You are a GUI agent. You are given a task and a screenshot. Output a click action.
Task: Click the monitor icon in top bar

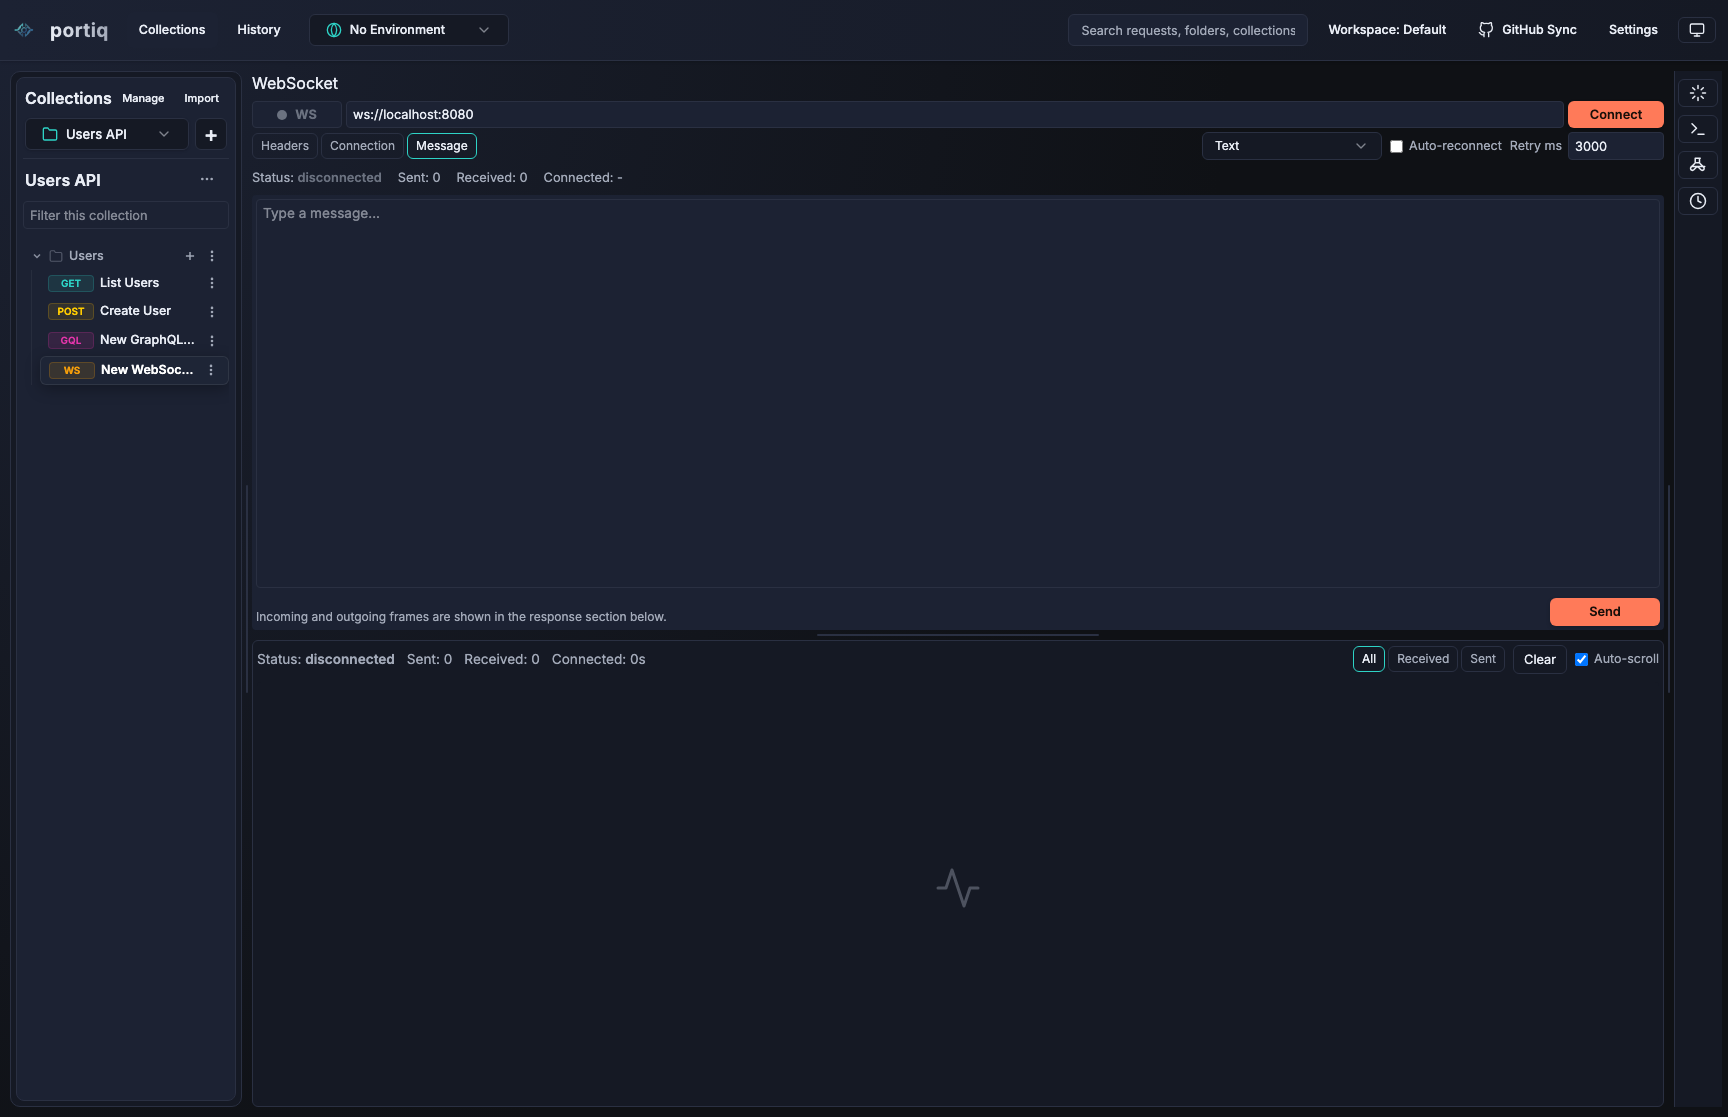point(1697,30)
